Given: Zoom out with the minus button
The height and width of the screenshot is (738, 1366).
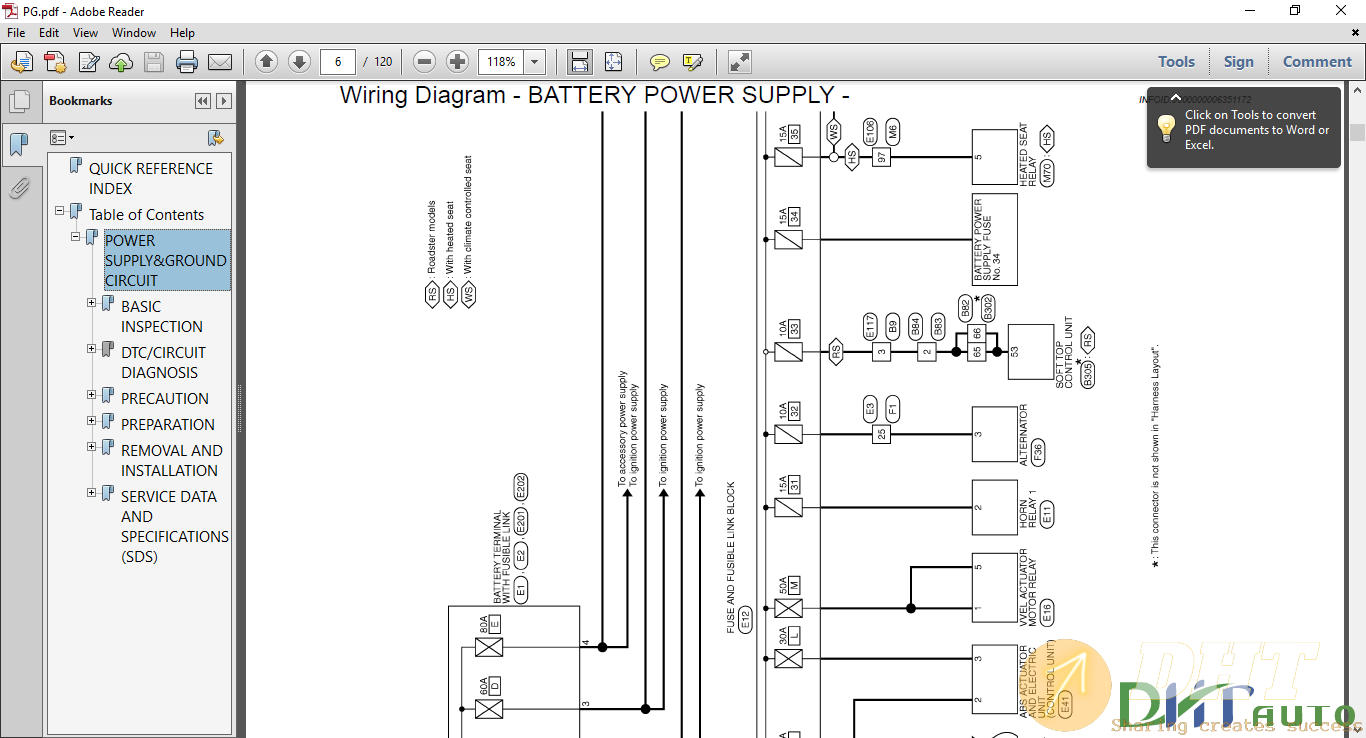Looking at the screenshot, I should coord(425,62).
